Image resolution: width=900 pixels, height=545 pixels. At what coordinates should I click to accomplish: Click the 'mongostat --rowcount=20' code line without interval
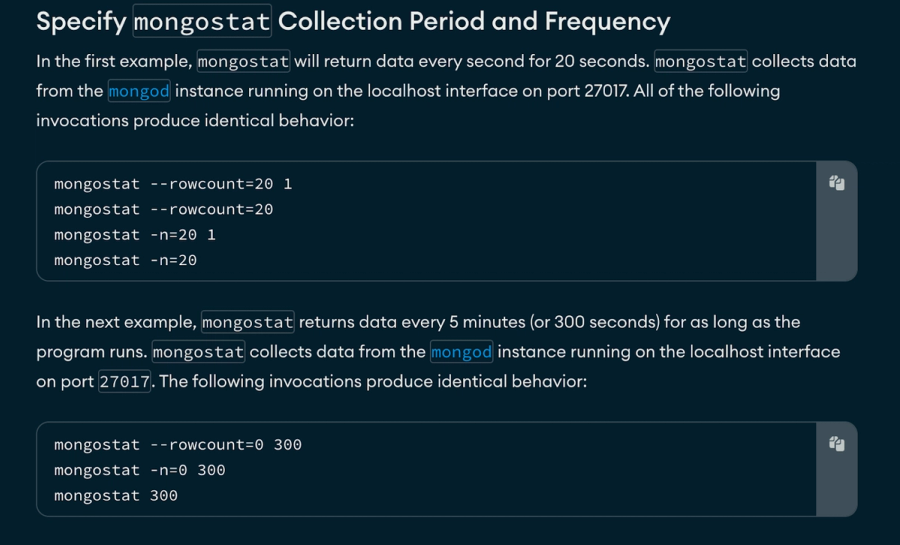pos(163,209)
